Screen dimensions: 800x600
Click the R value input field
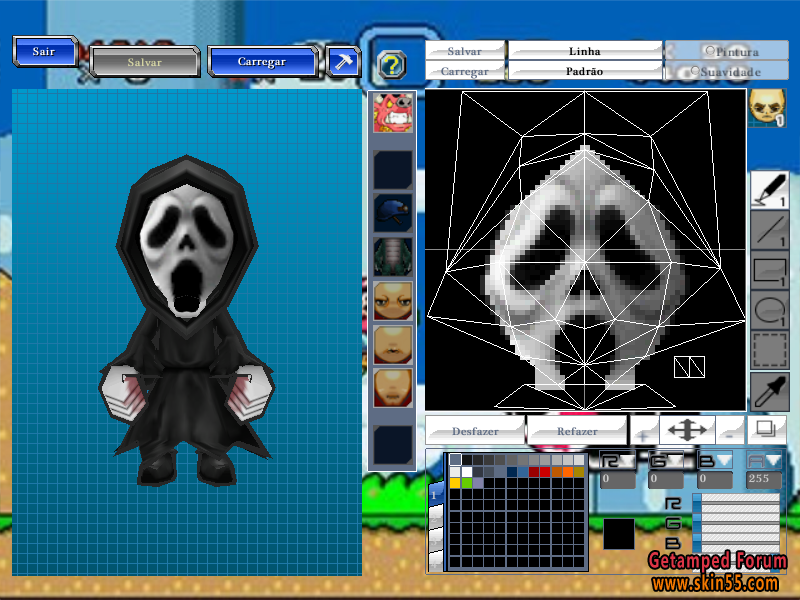(x=618, y=479)
